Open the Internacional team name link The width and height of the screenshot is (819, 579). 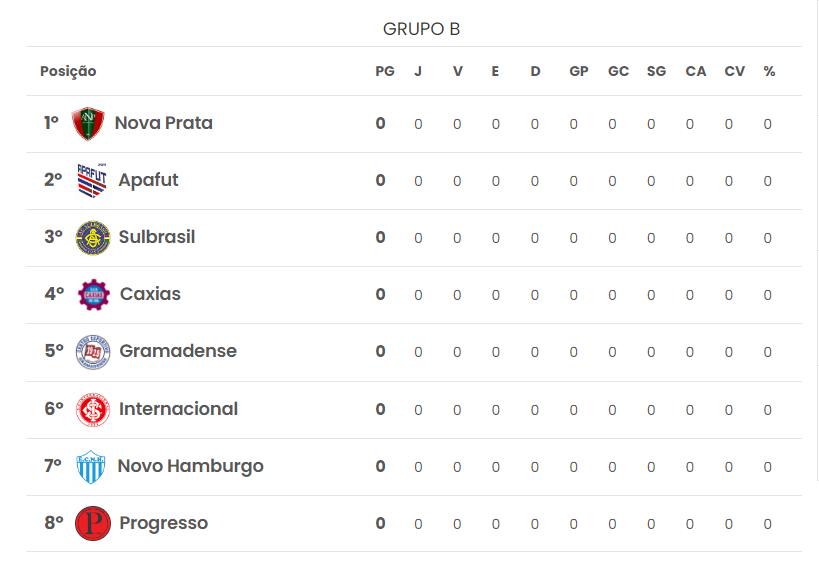click(x=178, y=409)
